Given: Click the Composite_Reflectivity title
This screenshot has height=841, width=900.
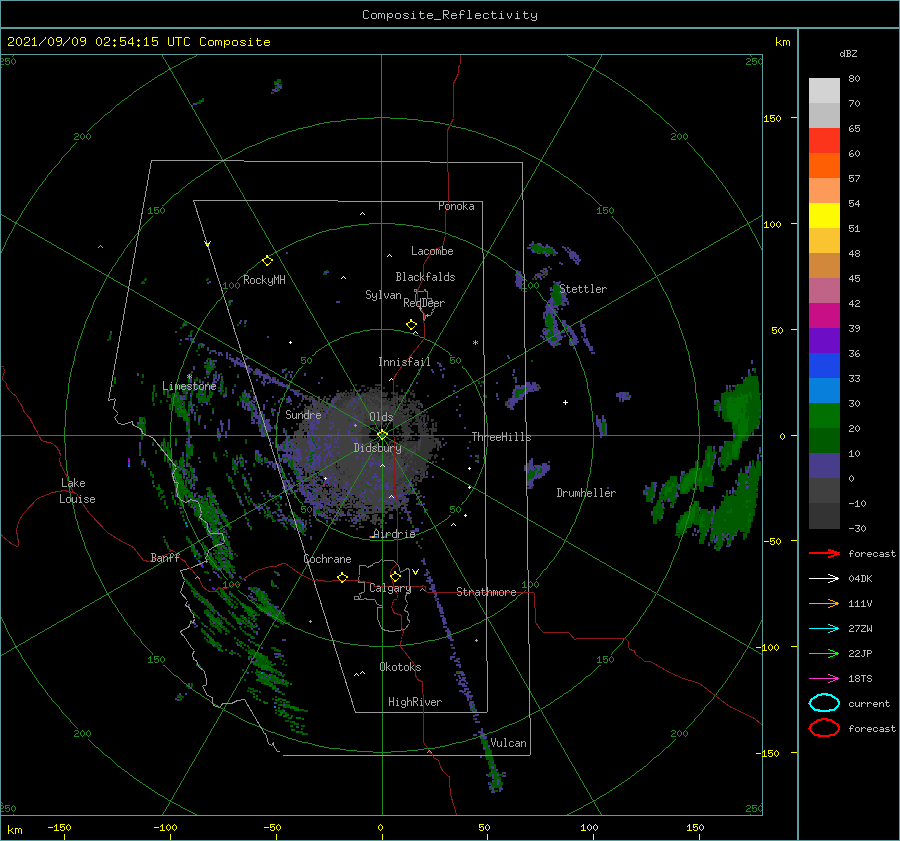Looking at the screenshot, I should (x=450, y=15).
